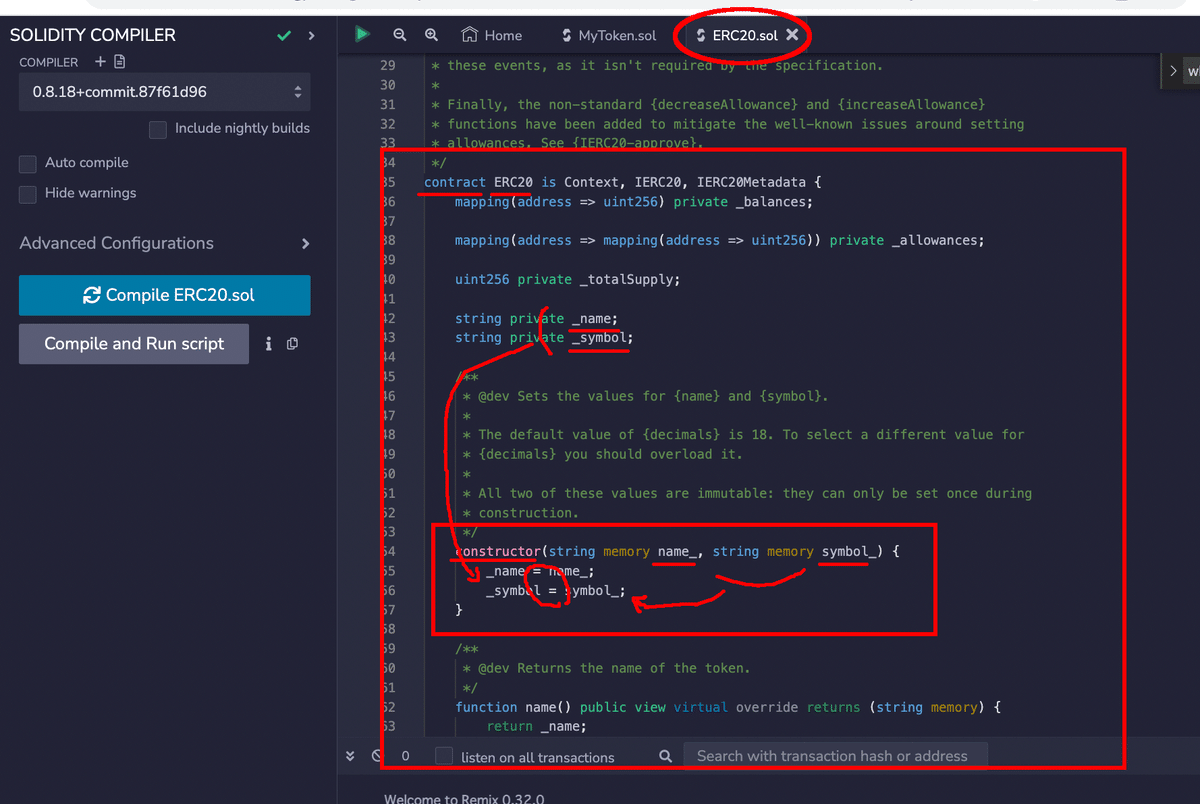The height and width of the screenshot is (804, 1200).
Task: Select the ERC20.sol editor tab
Action: (736, 35)
